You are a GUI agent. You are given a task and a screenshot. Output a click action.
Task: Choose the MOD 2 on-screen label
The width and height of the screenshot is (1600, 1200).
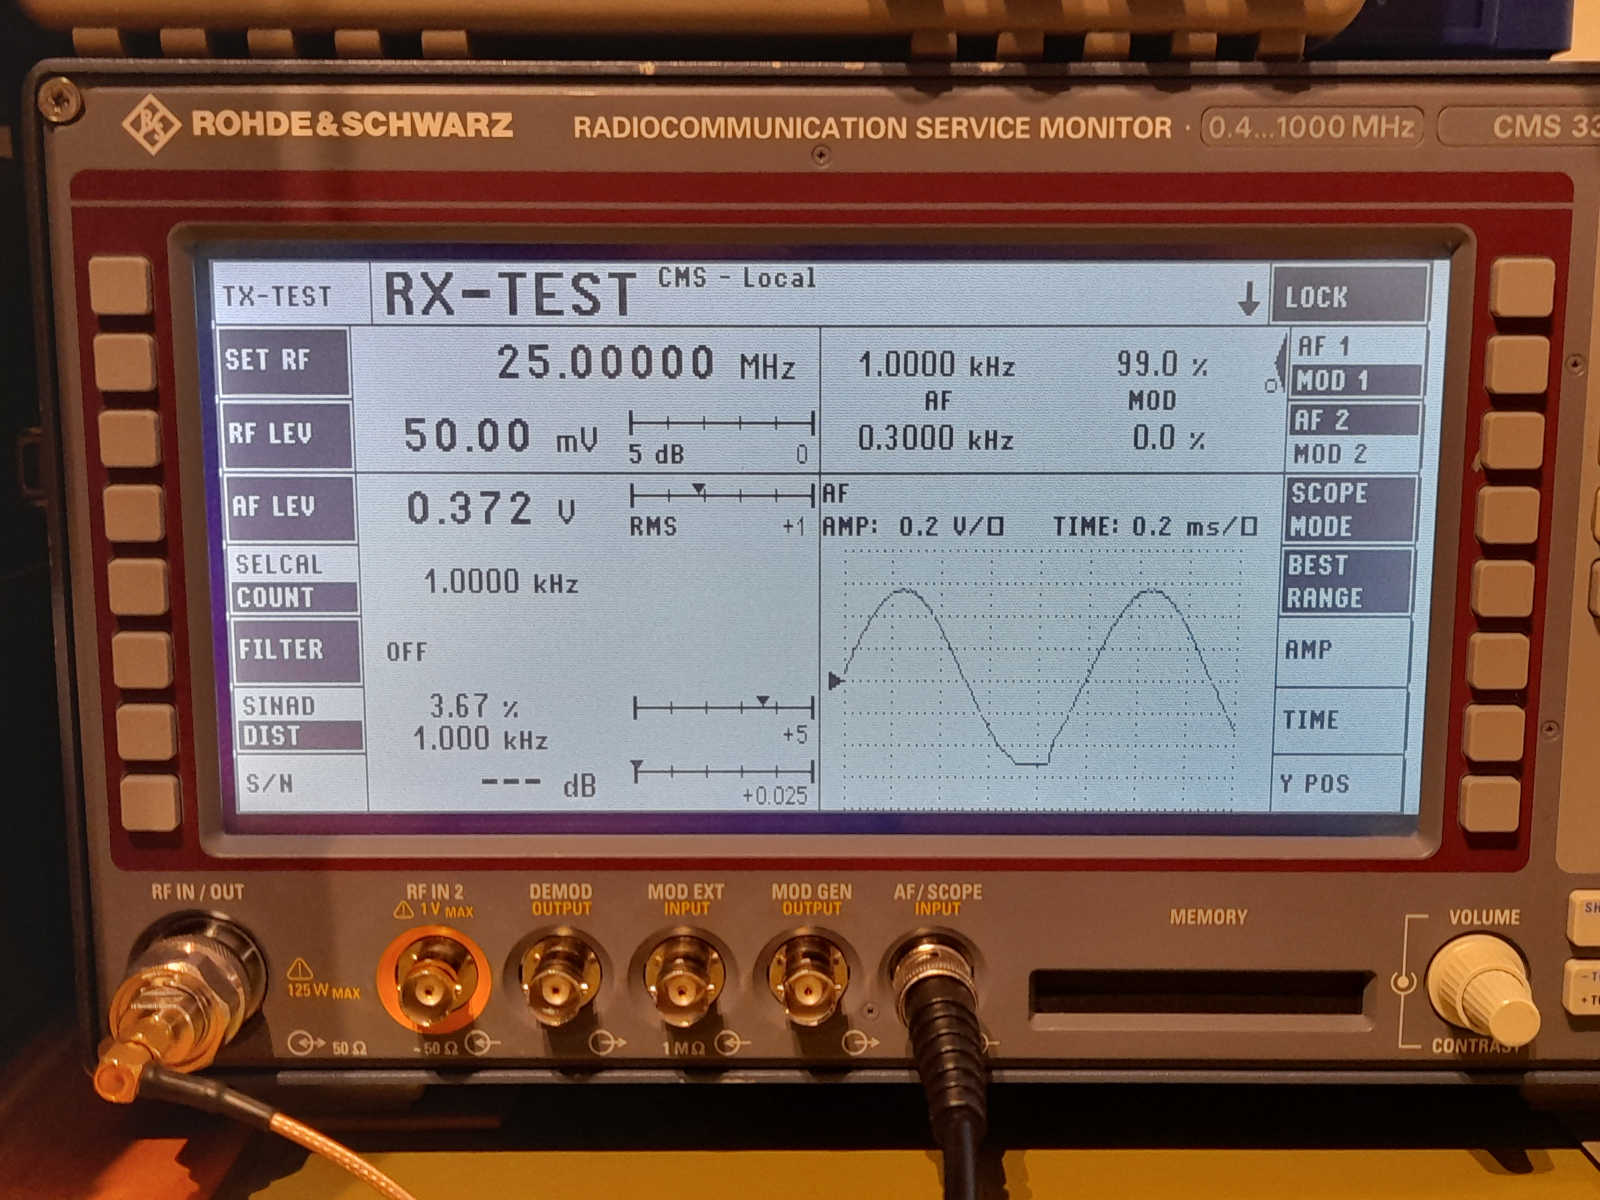pyautogui.click(x=1330, y=454)
